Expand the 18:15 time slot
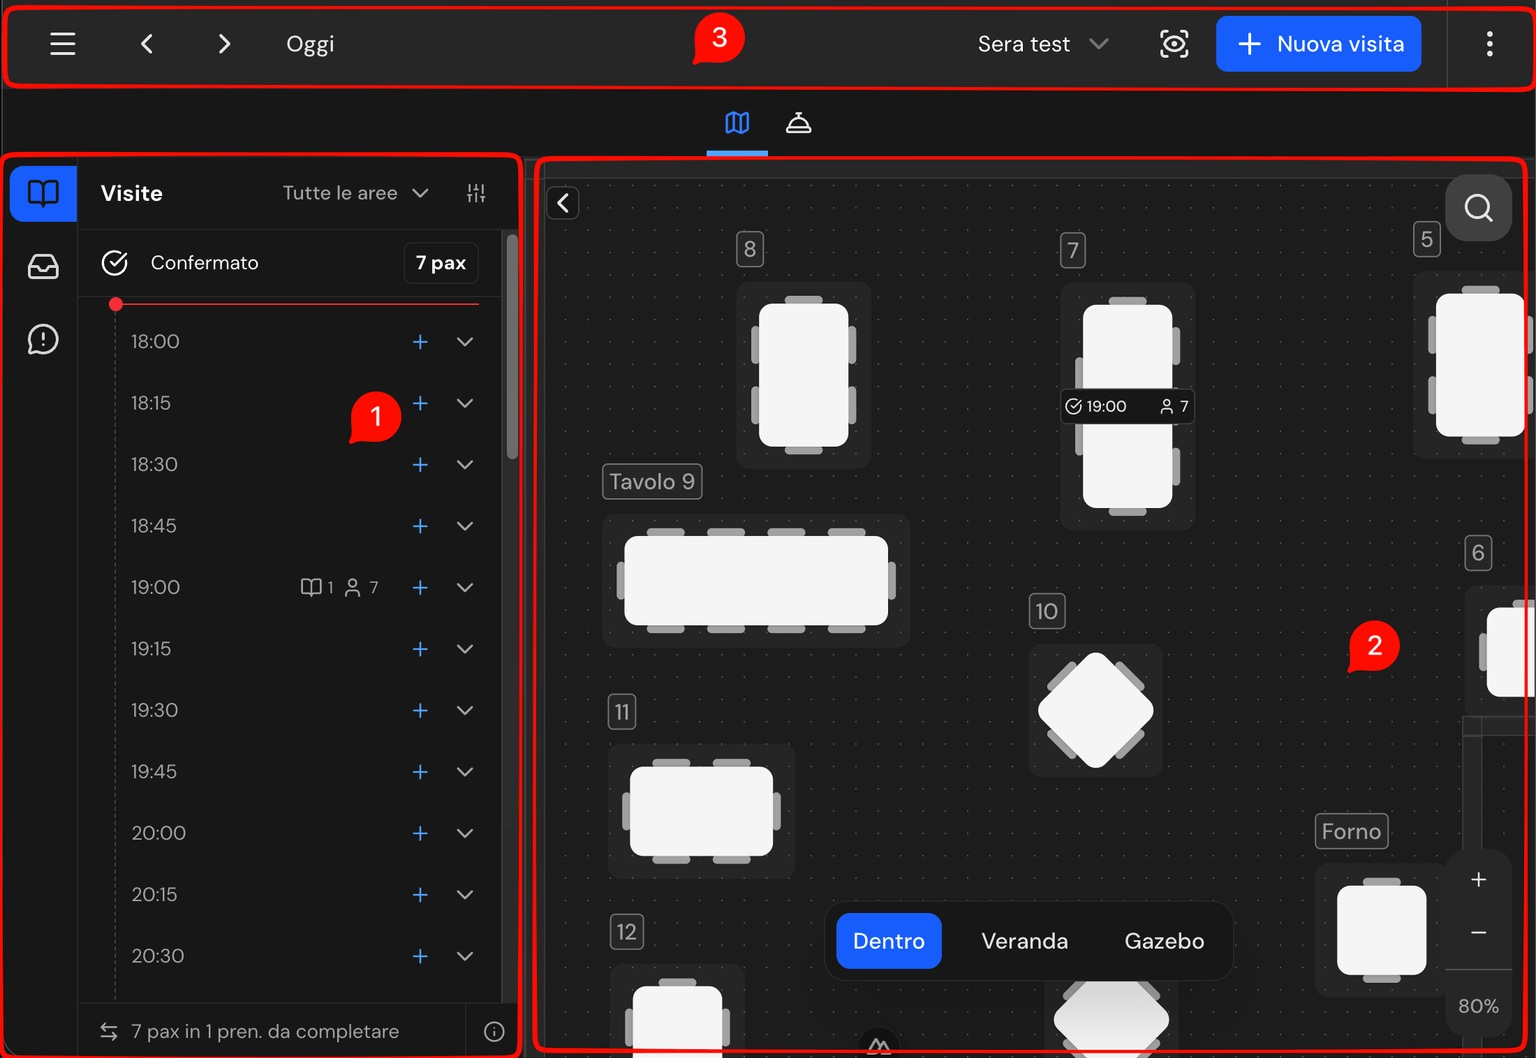The width and height of the screenshot is (1536, 1058). (x=465, y=403)
